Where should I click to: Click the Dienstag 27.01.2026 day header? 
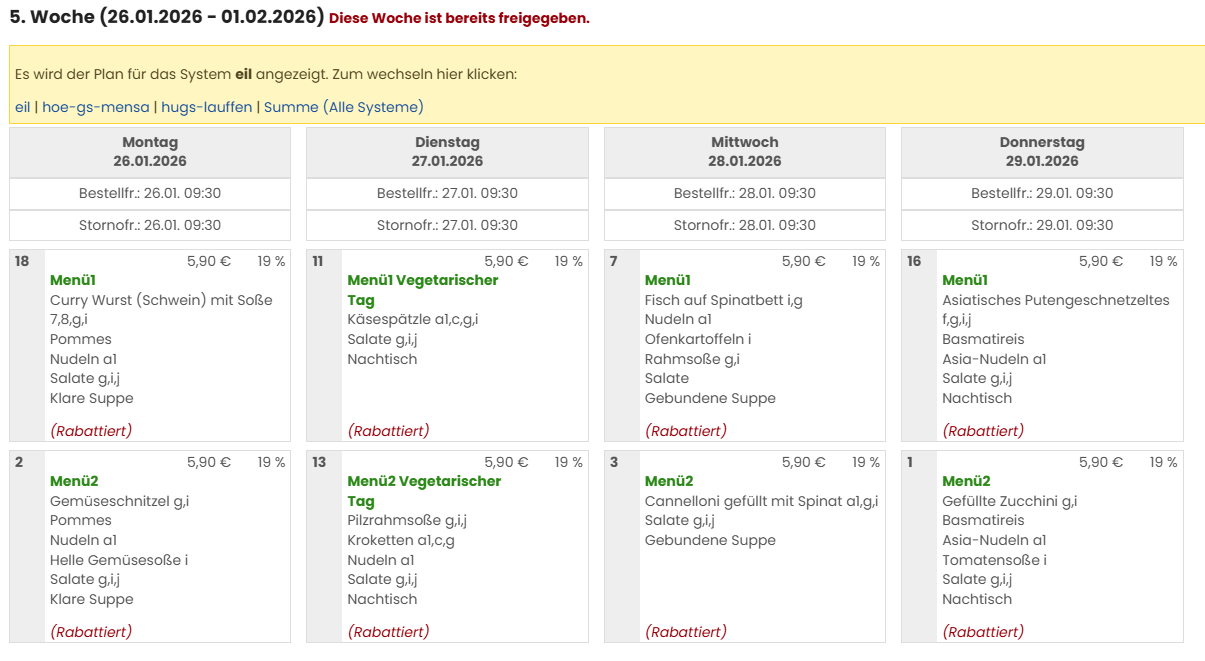[x=447, y=152]
